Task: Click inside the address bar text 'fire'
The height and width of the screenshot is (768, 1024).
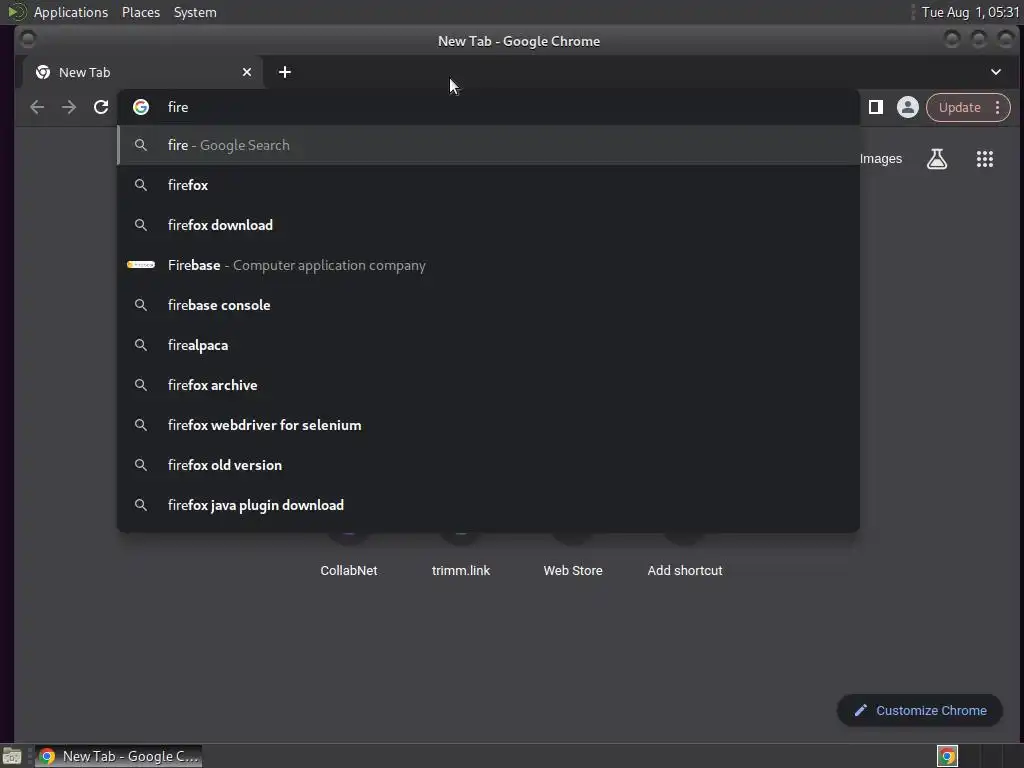Action: coord(178,107)
